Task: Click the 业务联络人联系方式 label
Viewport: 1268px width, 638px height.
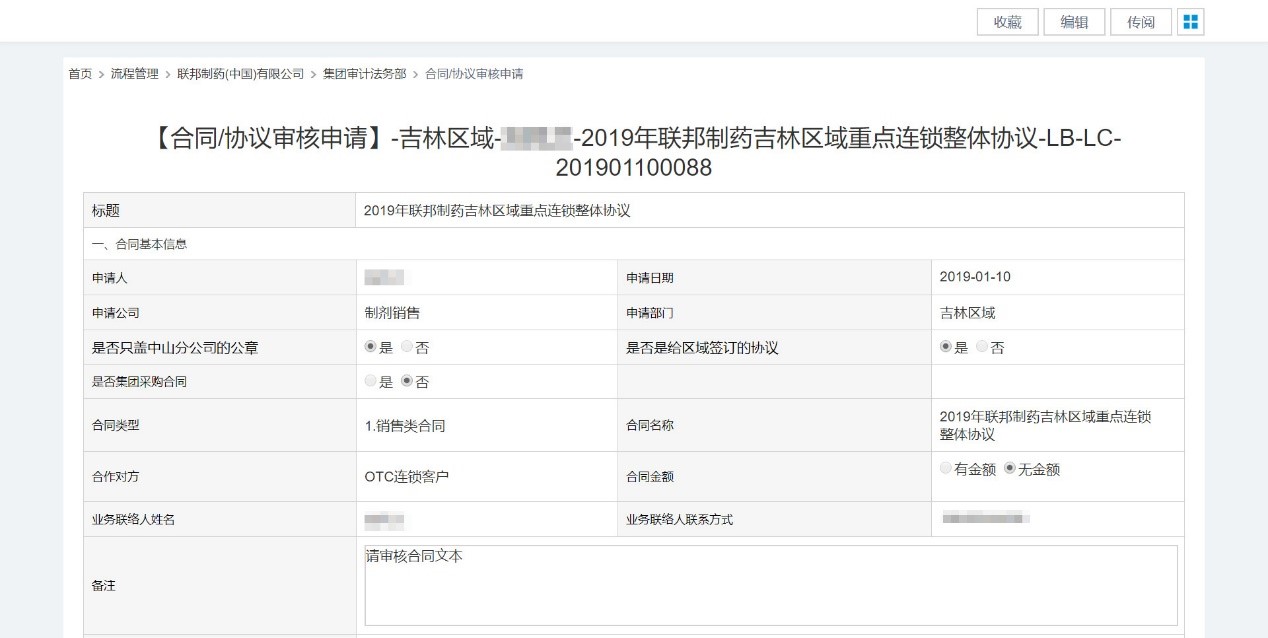Action: pos(680,519)
